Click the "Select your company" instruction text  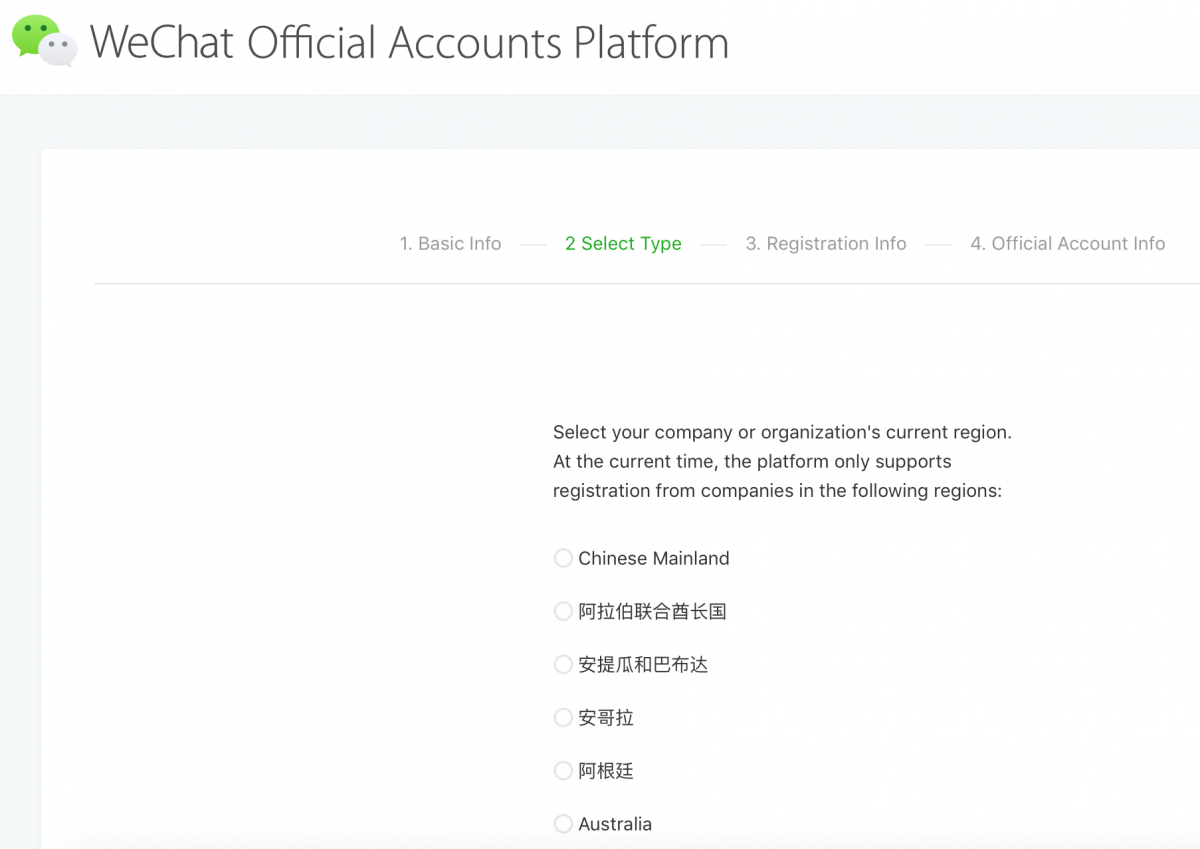click(782, 433)
